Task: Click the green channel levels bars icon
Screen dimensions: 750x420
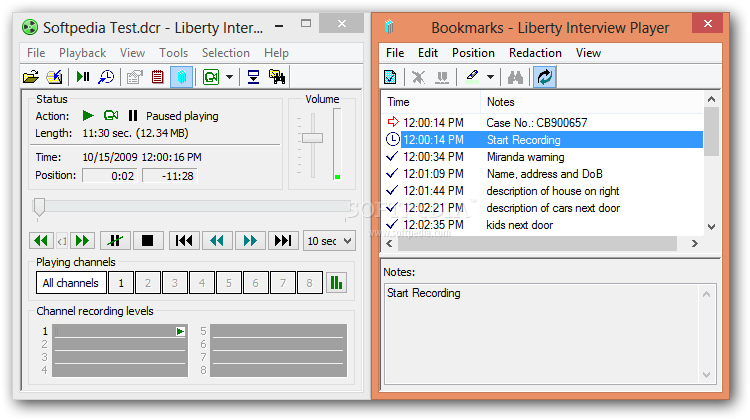Action: pyautogui.click(x=336, y=283)
